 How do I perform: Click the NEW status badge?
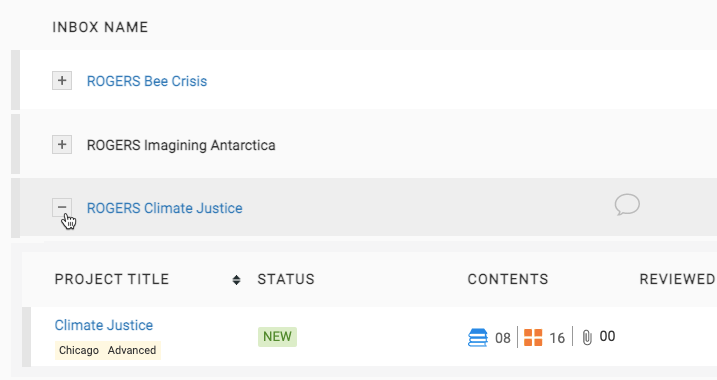tap(277, 337)
